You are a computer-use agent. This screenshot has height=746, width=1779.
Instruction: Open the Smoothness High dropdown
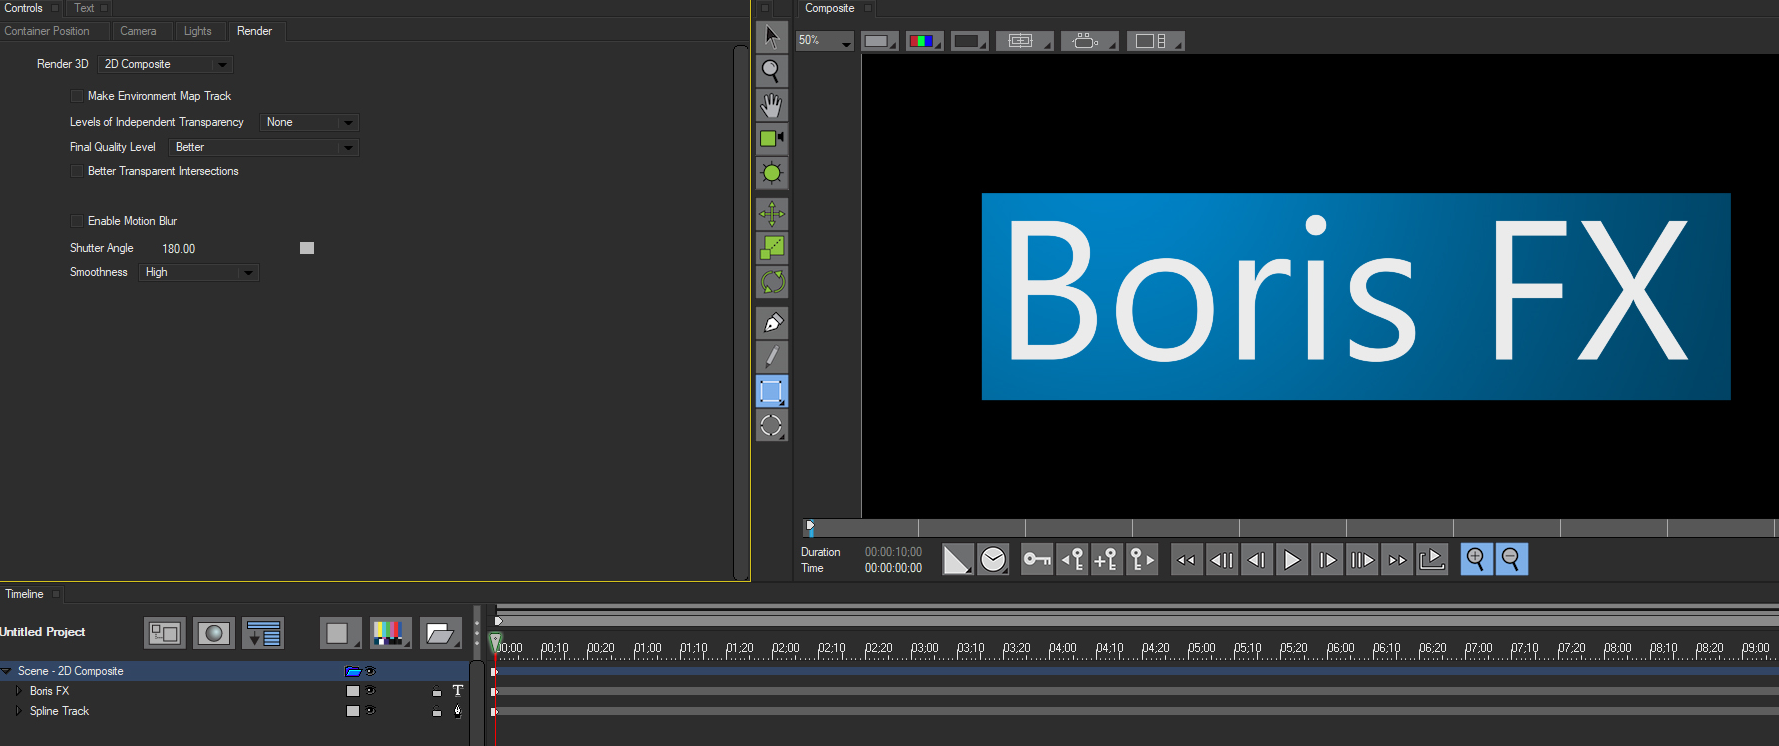pyautogui.click(x=199, y=272)
